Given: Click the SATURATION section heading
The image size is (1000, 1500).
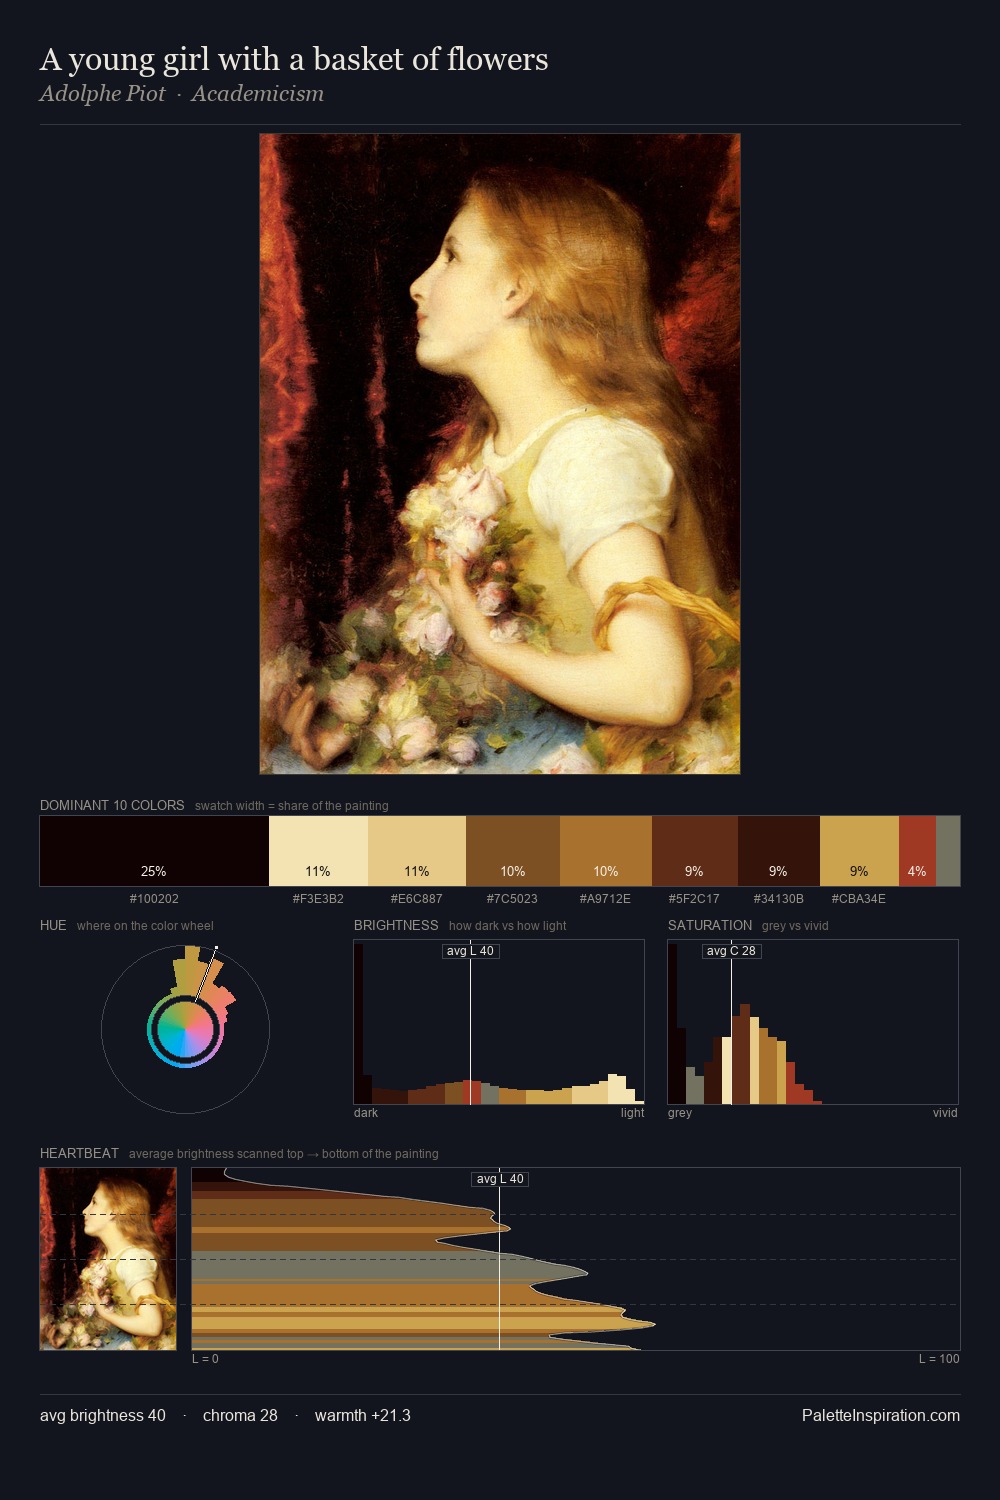Looking at the screenshot, I should 710,925.
